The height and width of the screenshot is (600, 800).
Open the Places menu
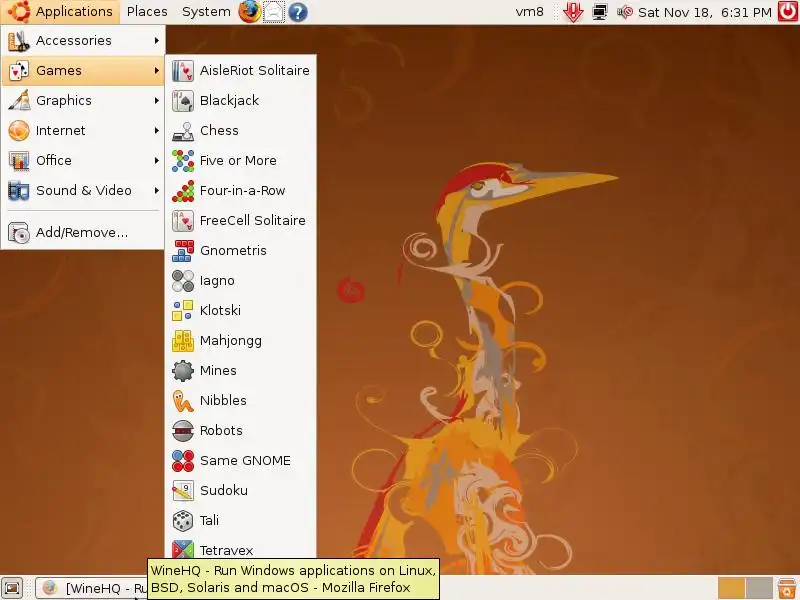[x=147, y=12]
